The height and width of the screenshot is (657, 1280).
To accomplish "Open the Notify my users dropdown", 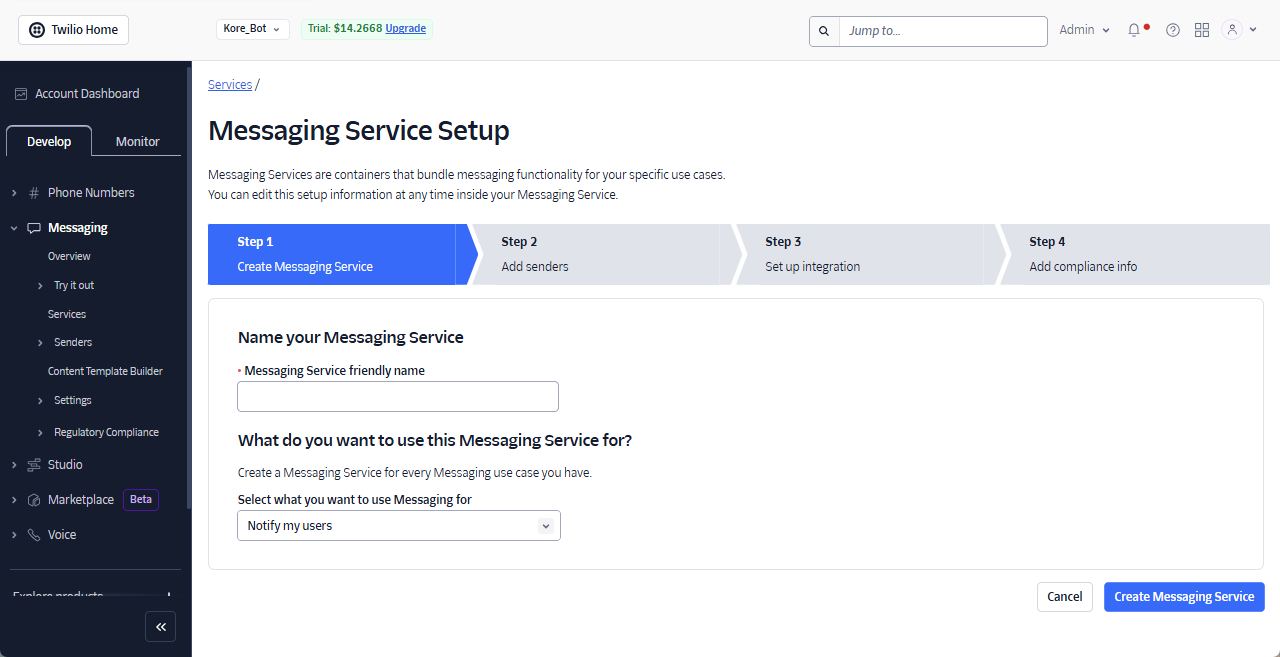I will coord(399,526).
